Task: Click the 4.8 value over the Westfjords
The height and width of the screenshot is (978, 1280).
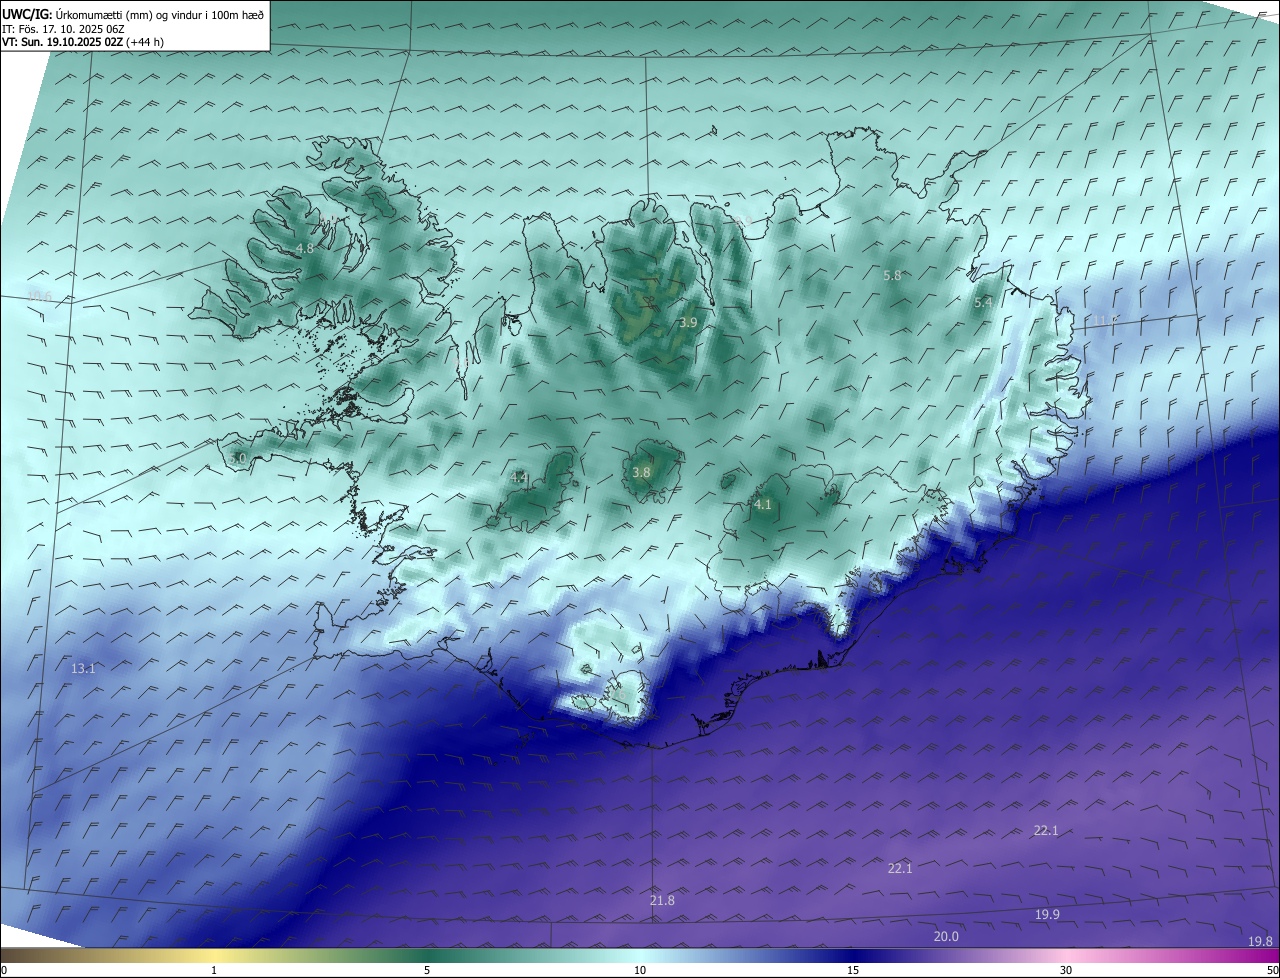Action: pyautogui.click(x=305, y=248)
